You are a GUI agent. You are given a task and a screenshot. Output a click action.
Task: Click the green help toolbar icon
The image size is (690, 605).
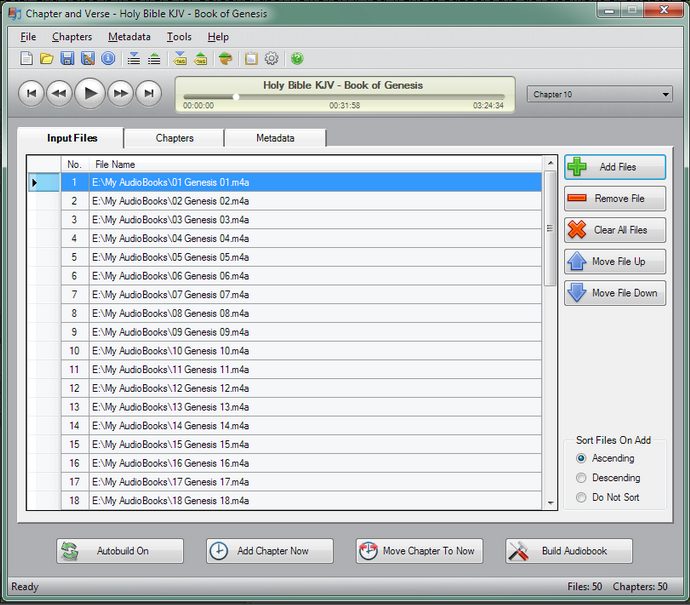coord(297,59)
